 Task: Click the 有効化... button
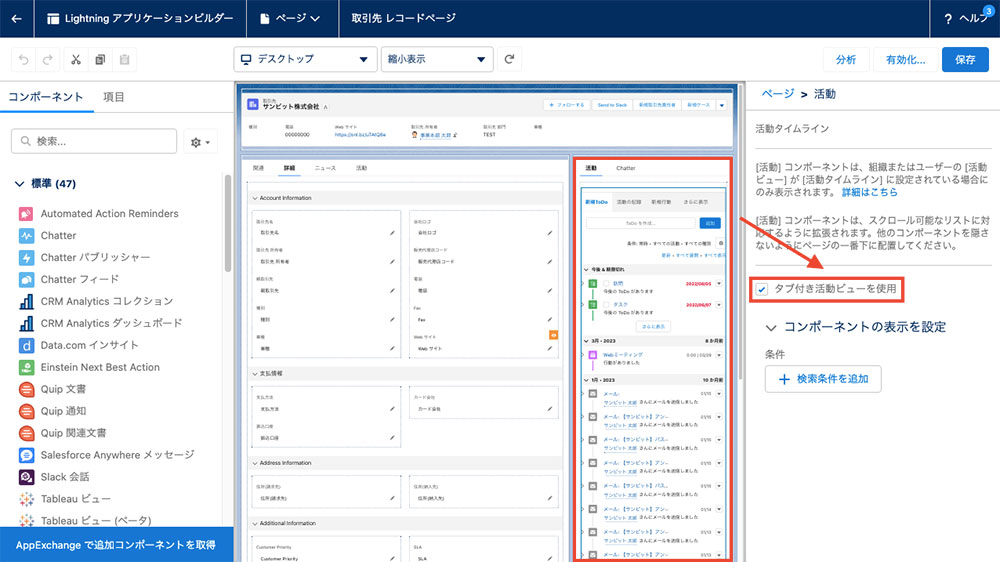coord(906,59)
